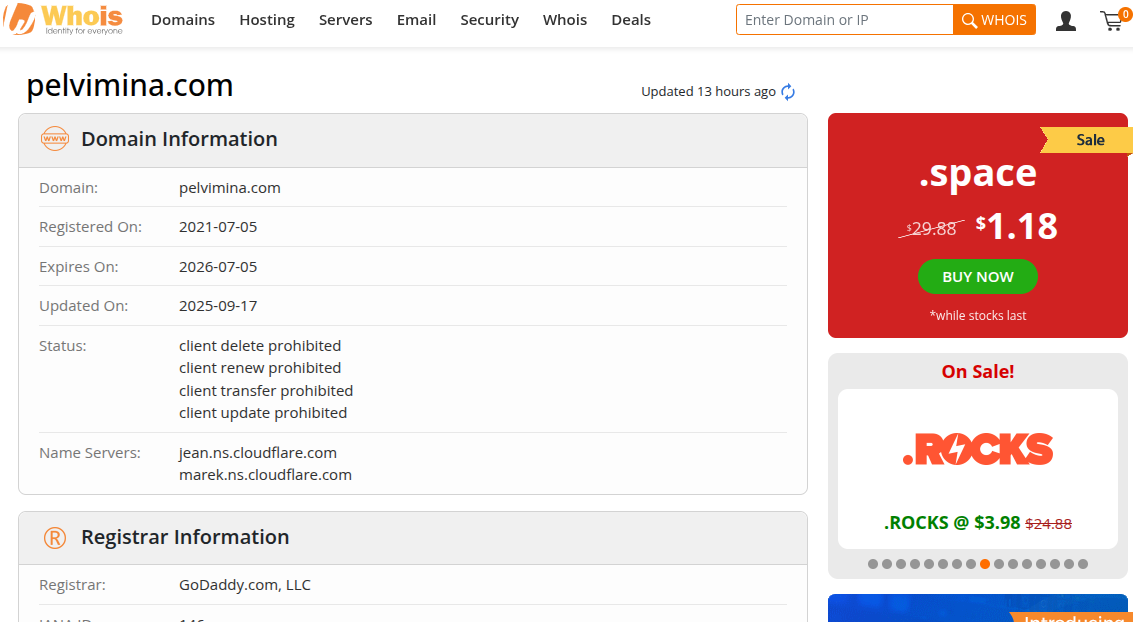
Task: Open the user account icon
Action: [x=1065, y=20]
